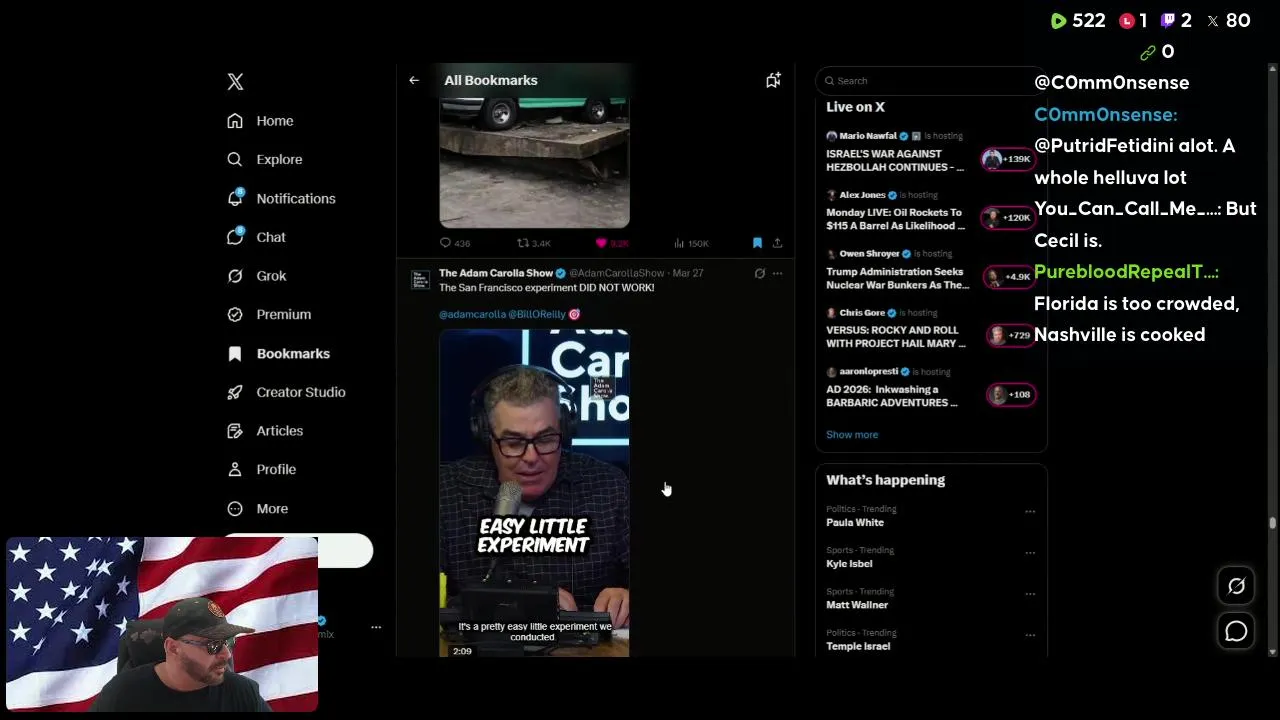Join Owen Shroyer's live space
1280x720 pixels.
click(x=897, y=278)
